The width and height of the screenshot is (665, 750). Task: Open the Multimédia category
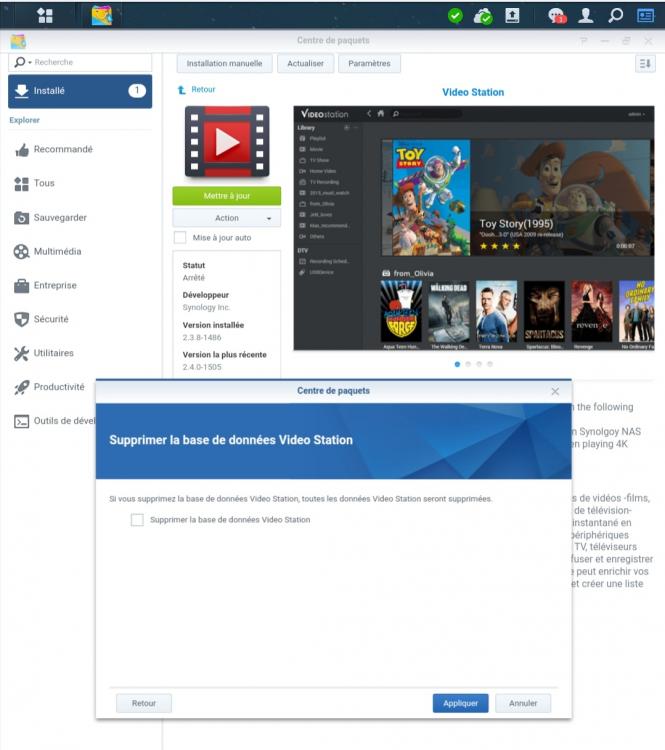(x=48, y=252)
